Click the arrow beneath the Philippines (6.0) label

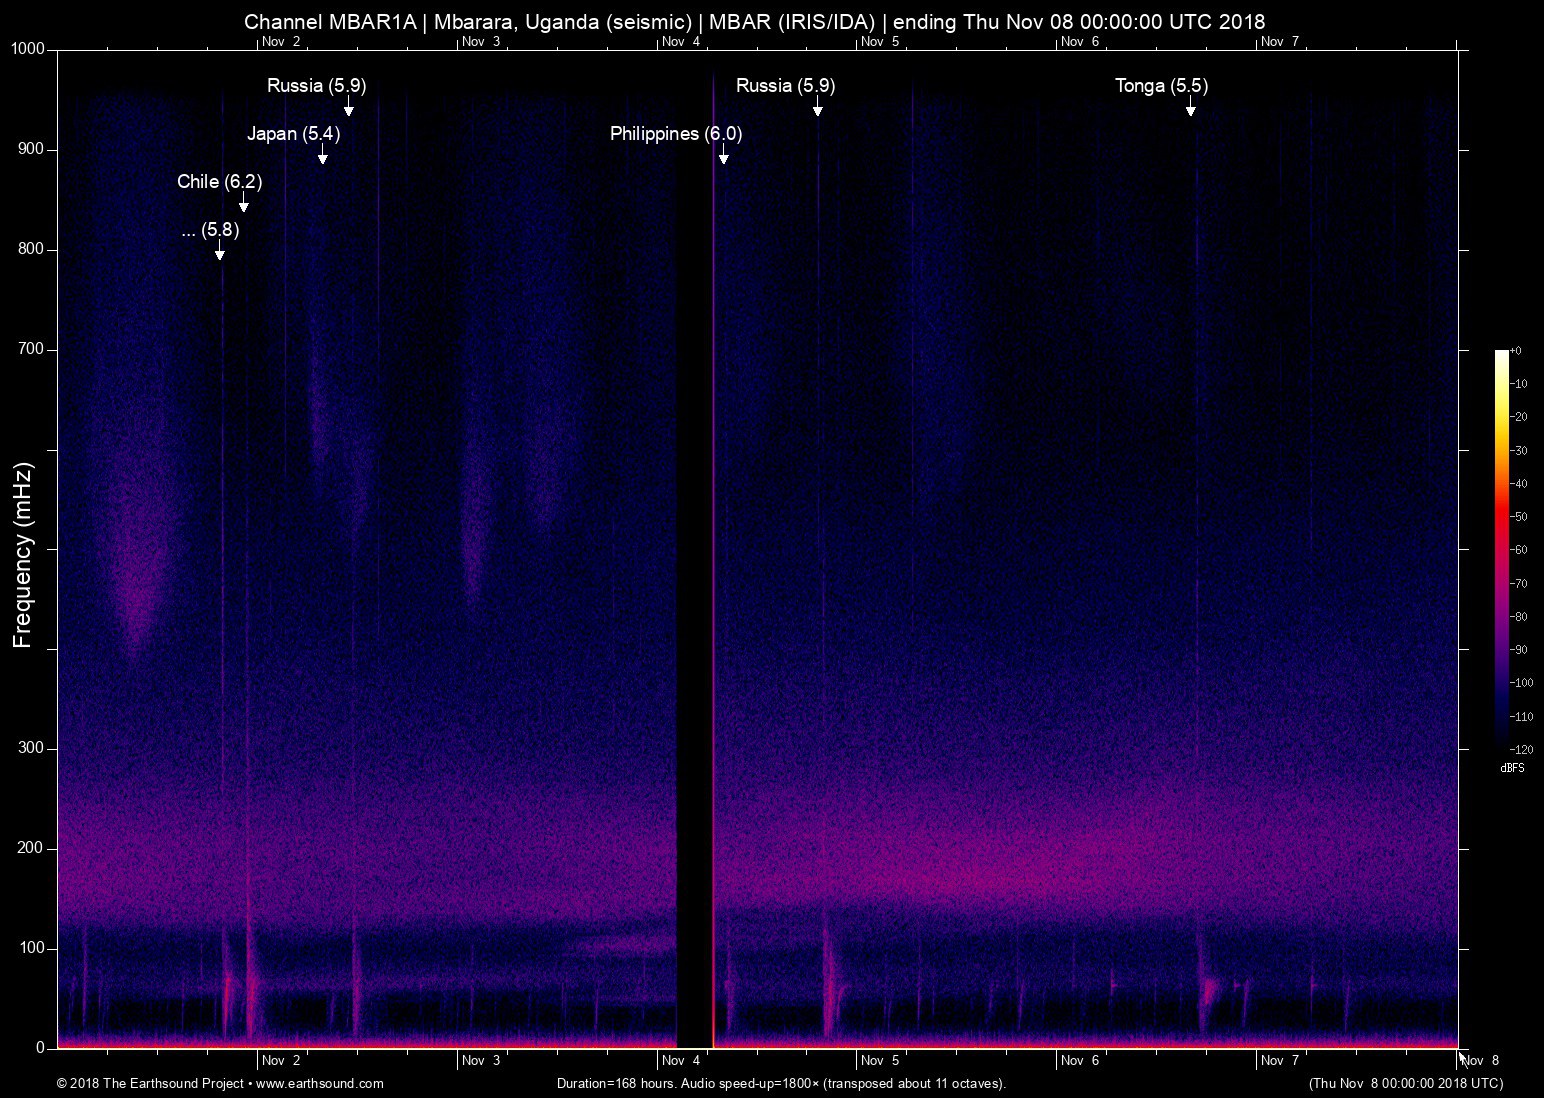(723, 155)
